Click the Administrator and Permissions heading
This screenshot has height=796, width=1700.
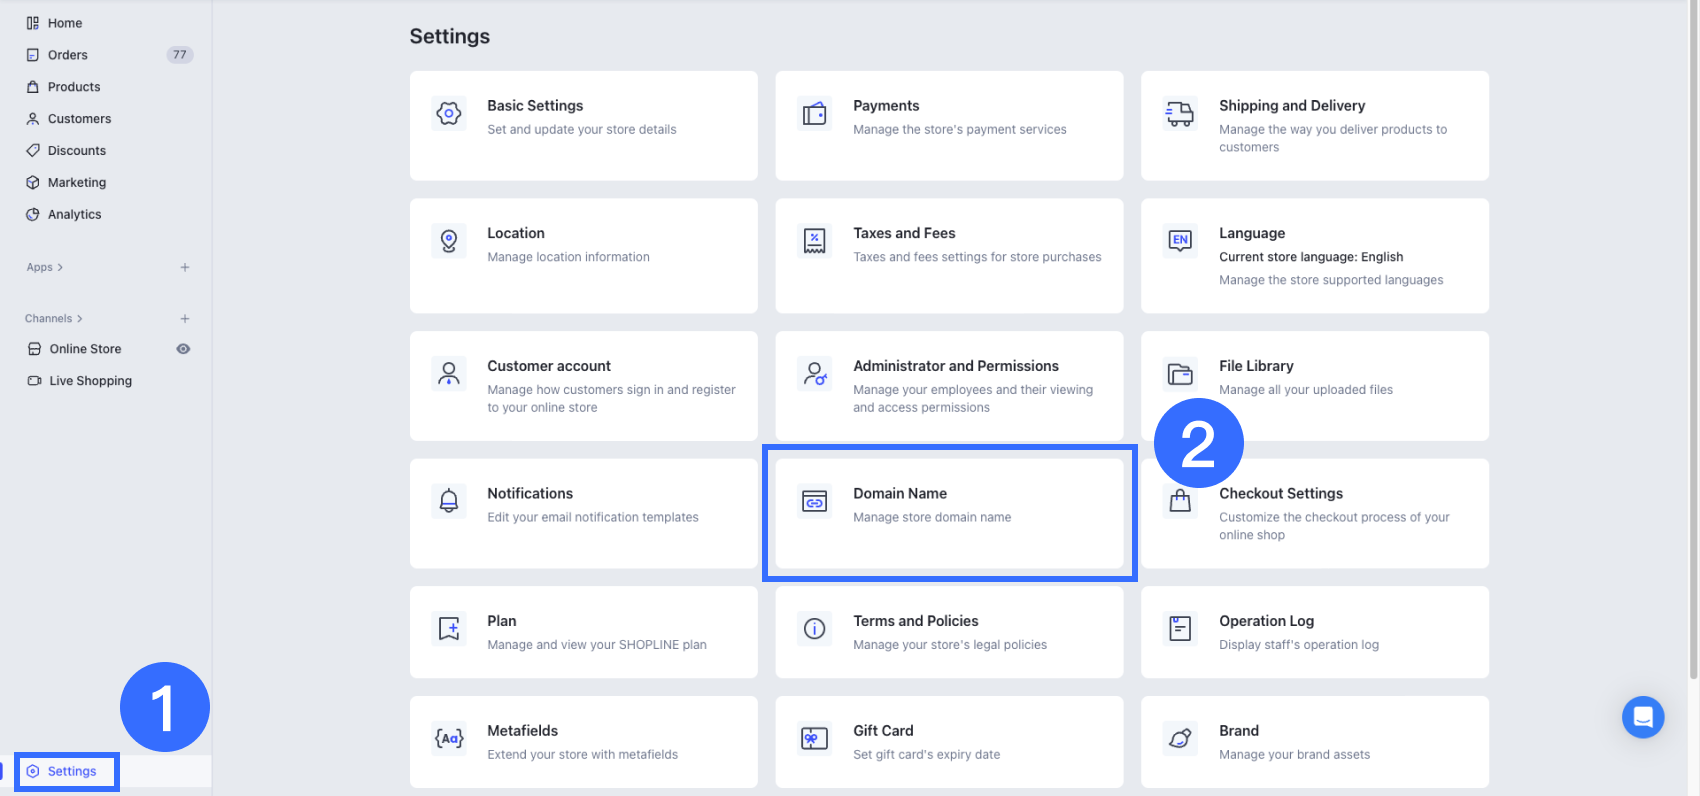coord(956,366)
